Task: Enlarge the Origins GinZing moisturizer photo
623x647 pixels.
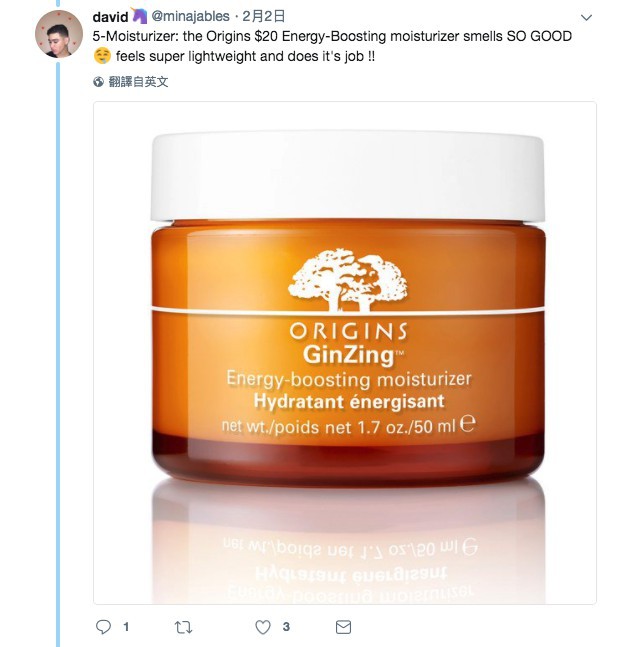Action: tap(345, 353)
